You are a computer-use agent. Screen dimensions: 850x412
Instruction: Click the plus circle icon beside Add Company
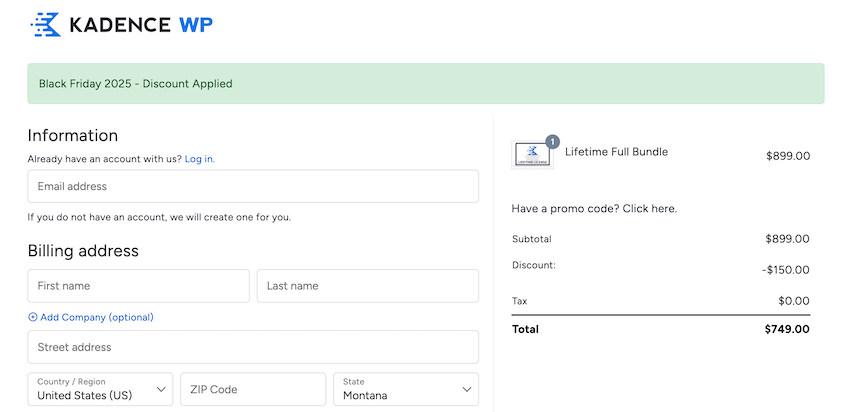click(33, 317)
